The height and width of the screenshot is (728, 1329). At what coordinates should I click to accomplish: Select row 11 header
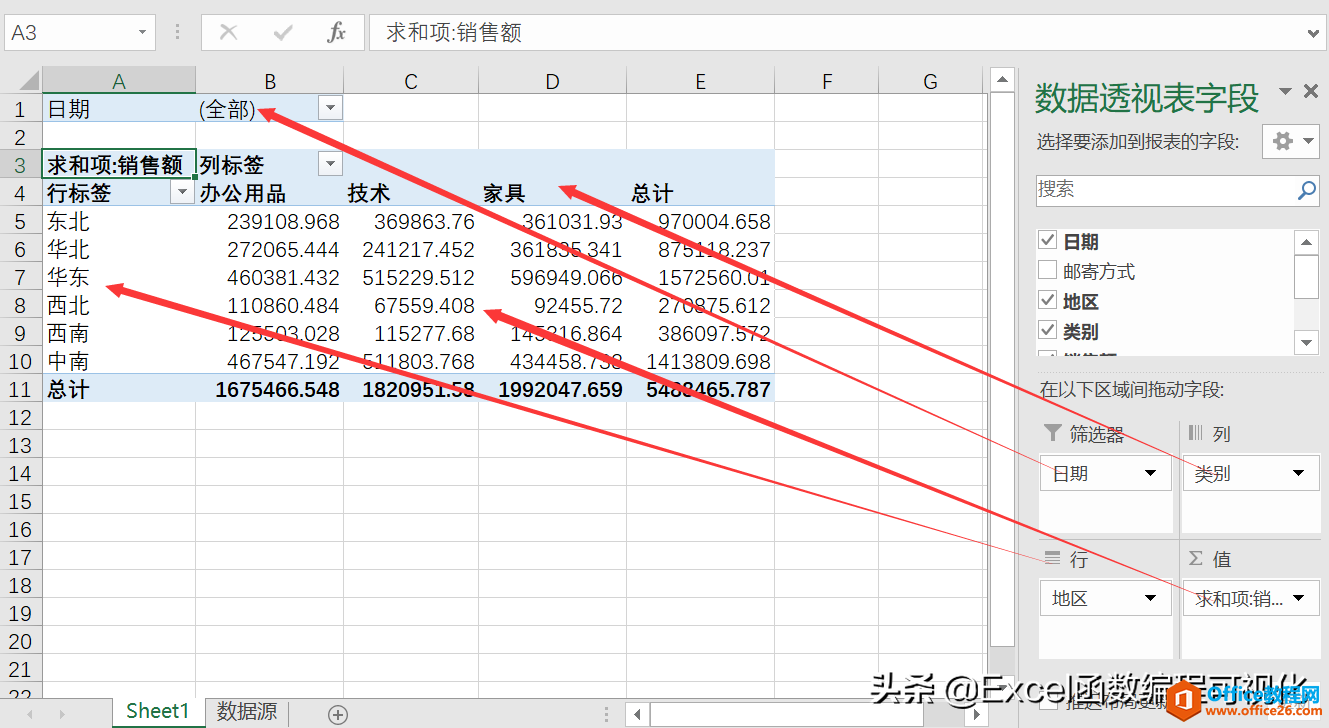[x=21, y=389]
